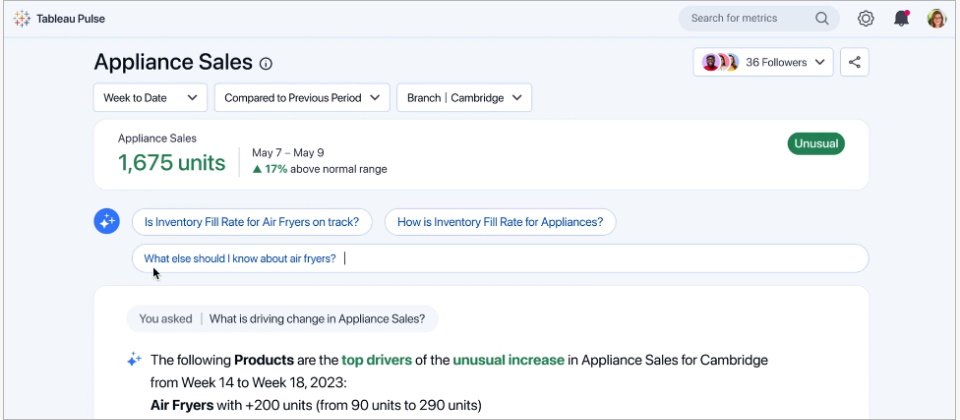The height and width of the screenshot is (420, 960).
Task: Click the Search for metrics field
Action: tap(759, 18)
